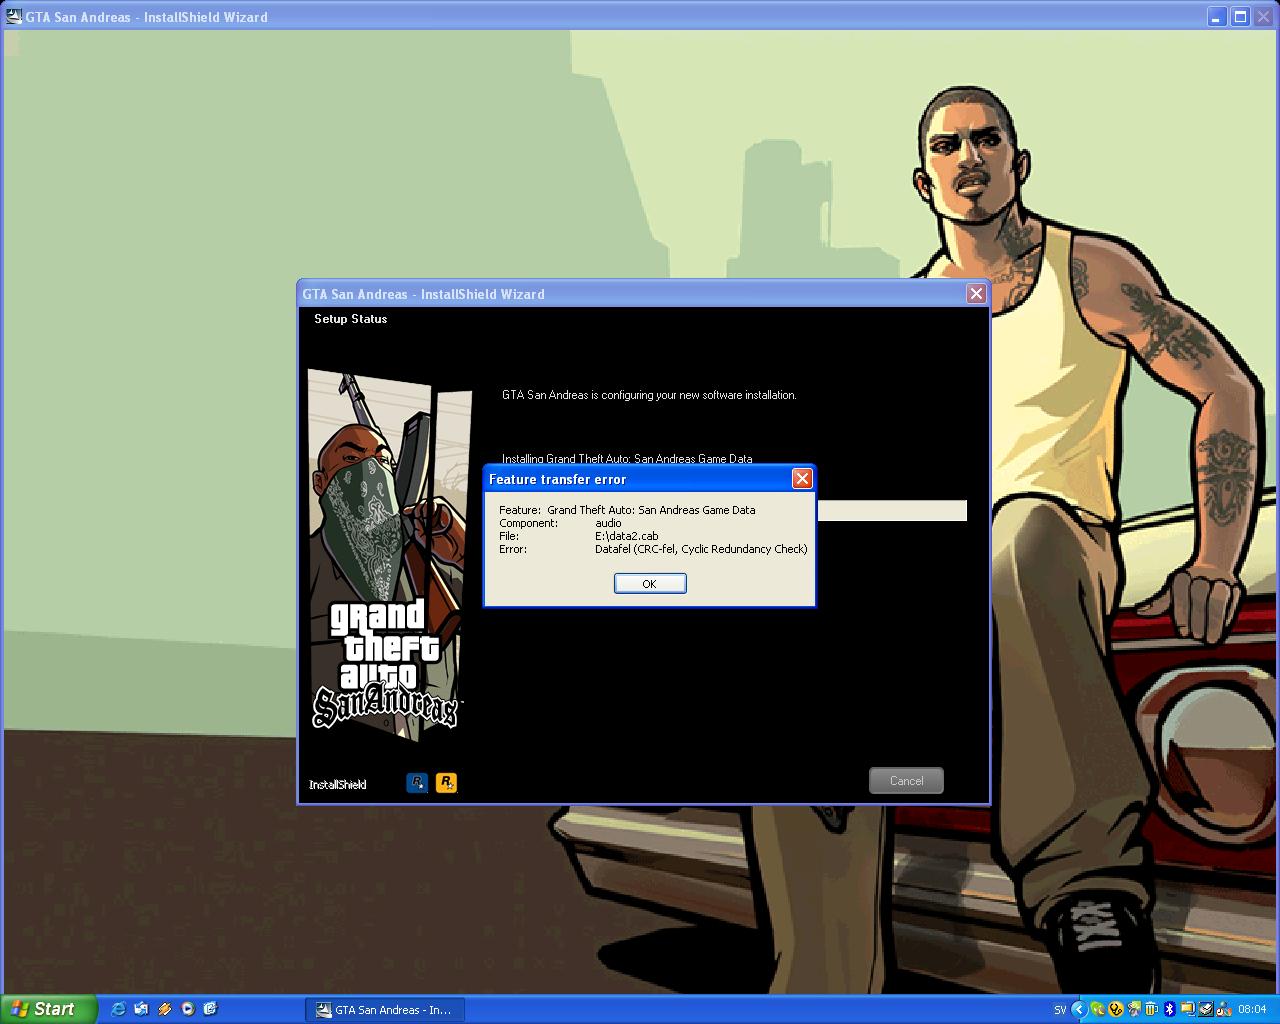Image resolution: width=1280 pixels, height=1024 pixels.
Task: Click the GTA San Andreas cover artwork
Action: coord(389,556)
